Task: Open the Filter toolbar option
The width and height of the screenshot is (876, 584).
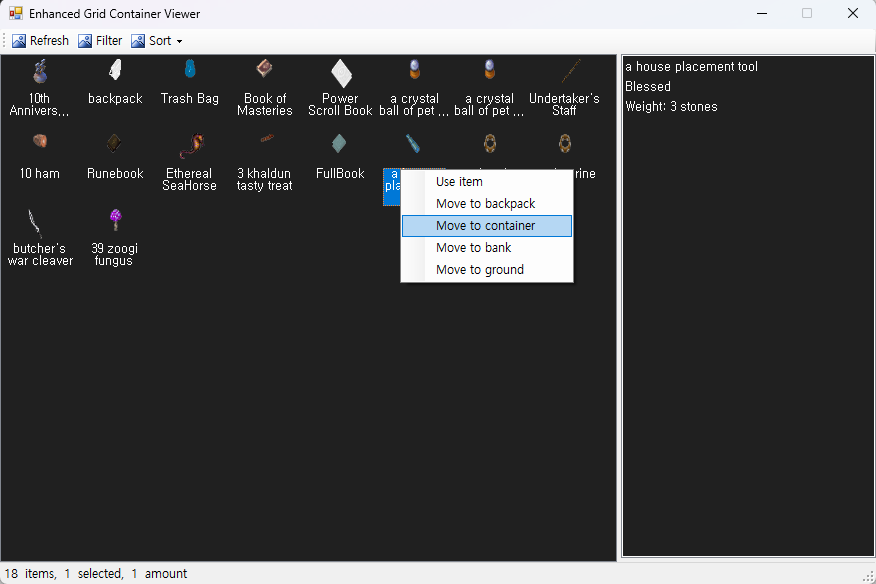Action: pyautogui.click(x=100, y=41)
